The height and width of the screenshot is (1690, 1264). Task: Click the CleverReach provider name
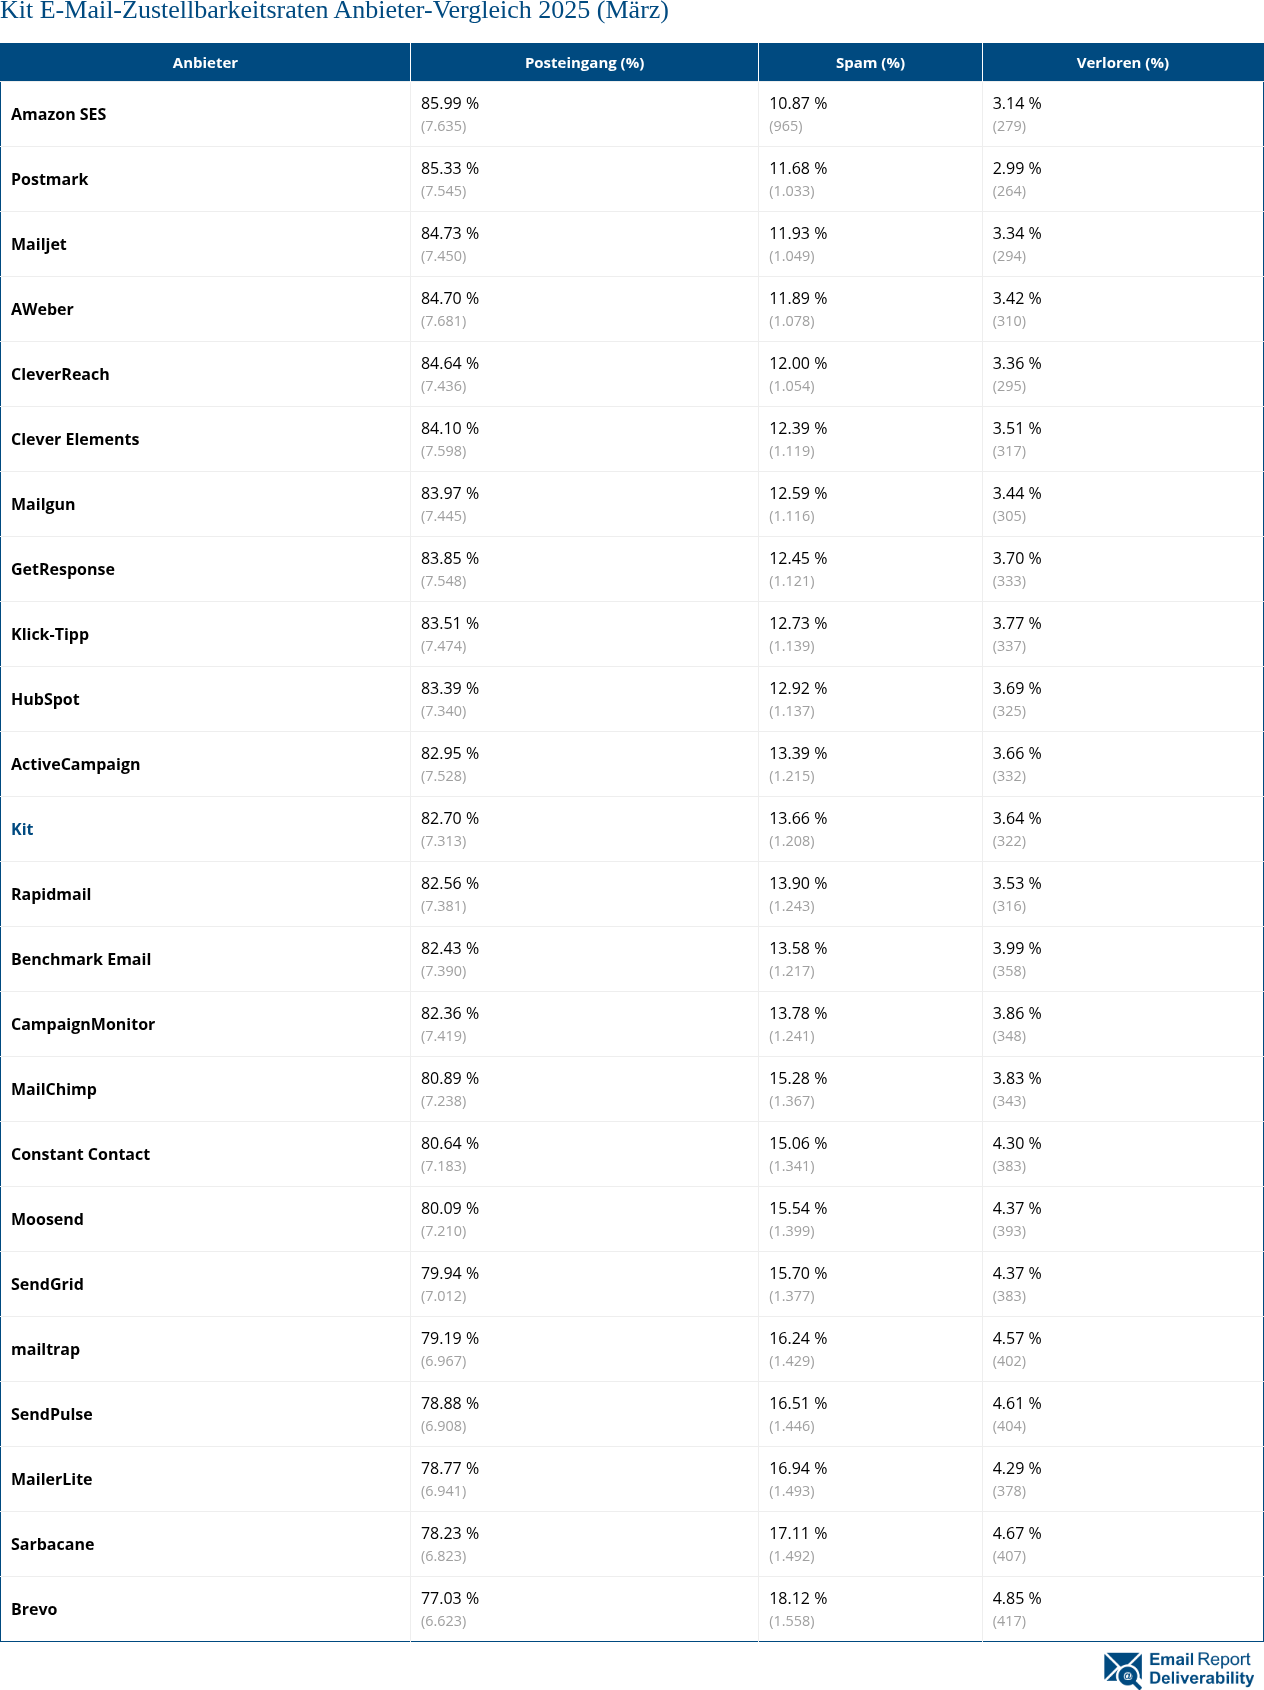pos(60,374)
